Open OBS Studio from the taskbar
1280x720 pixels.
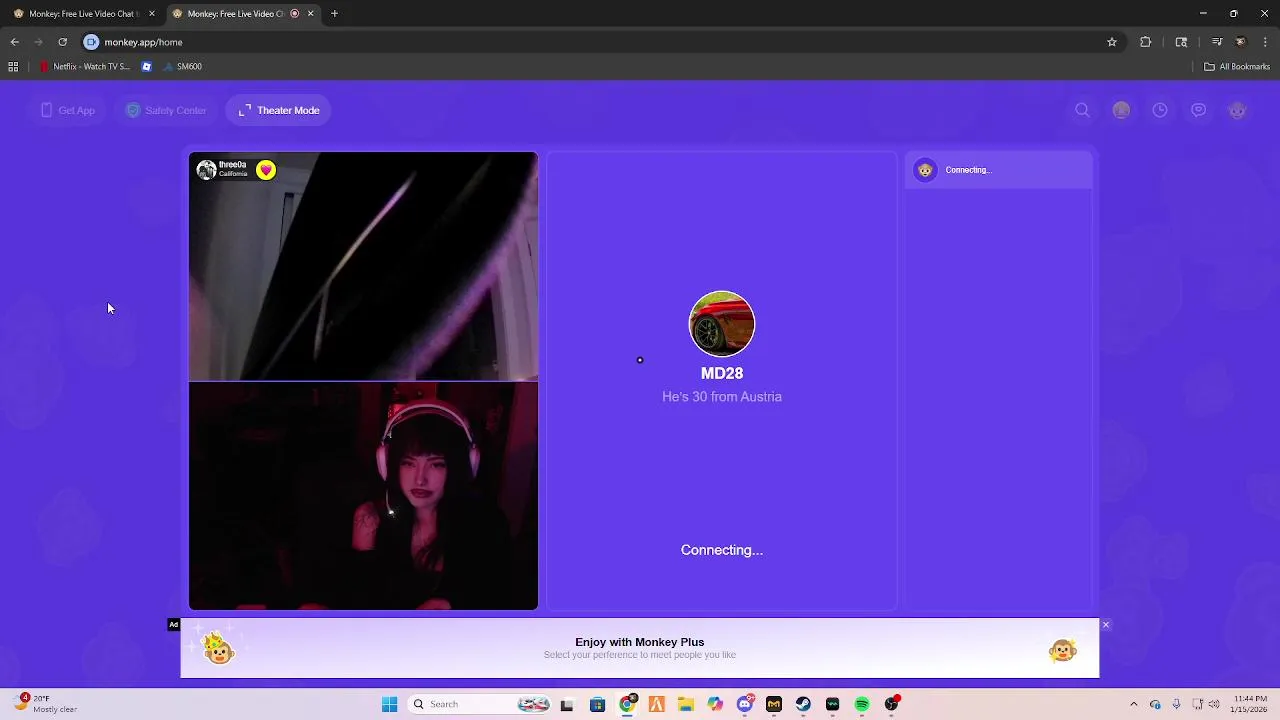tap(891, 704)
